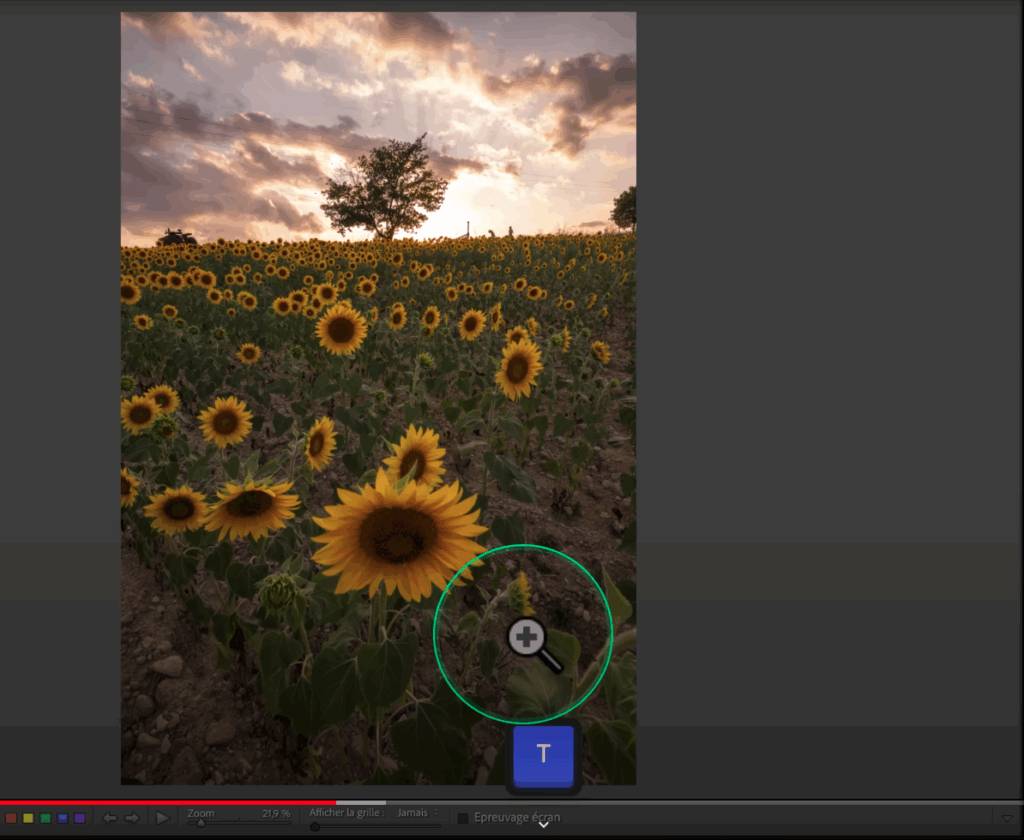Apply the green color label
The width and height of the screenshot is (1024, 840).
pyautogui.click(x=44, y=818)
